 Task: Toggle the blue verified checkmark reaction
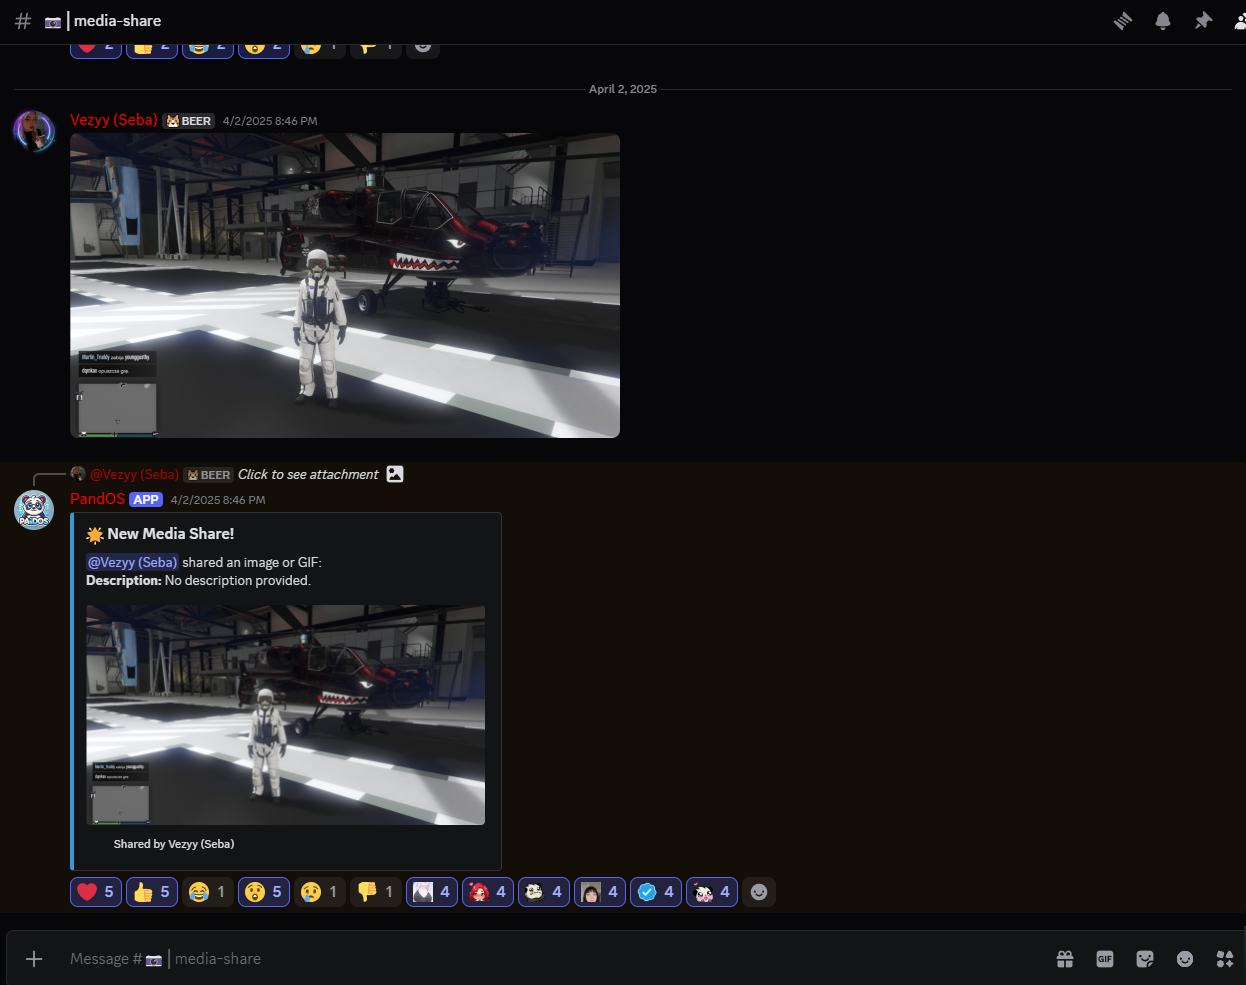656,892
